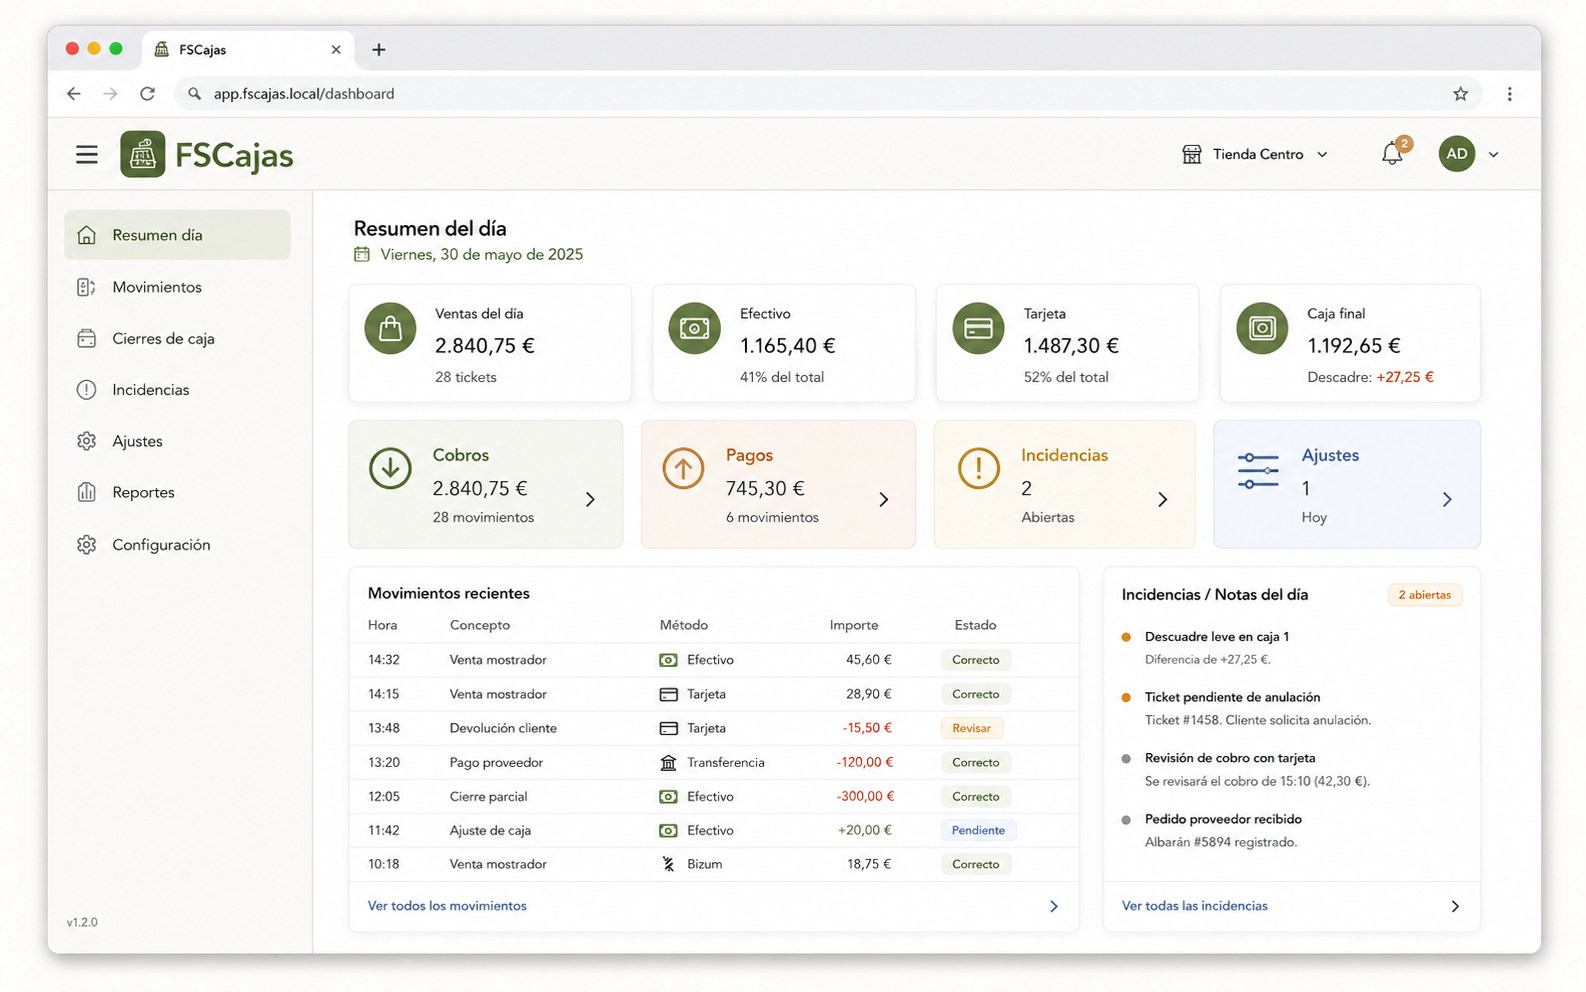The width and height of the screenshot is (1586, 992).
Task: Click Pago proveedor concept cell
Action: [x=496, y=762]
